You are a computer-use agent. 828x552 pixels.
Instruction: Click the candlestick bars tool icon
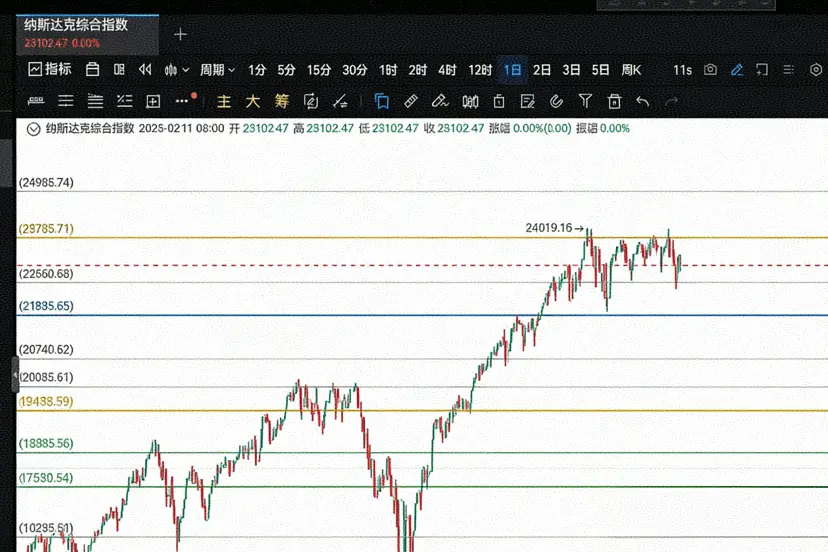click(x=470, y=101)
